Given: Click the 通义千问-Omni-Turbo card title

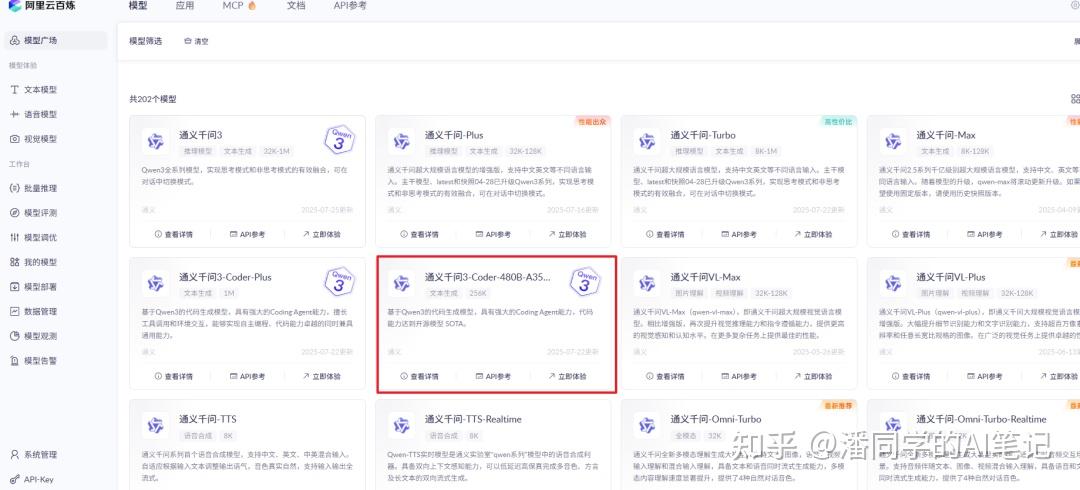Looking at the screenshot, I should [716, 419].
